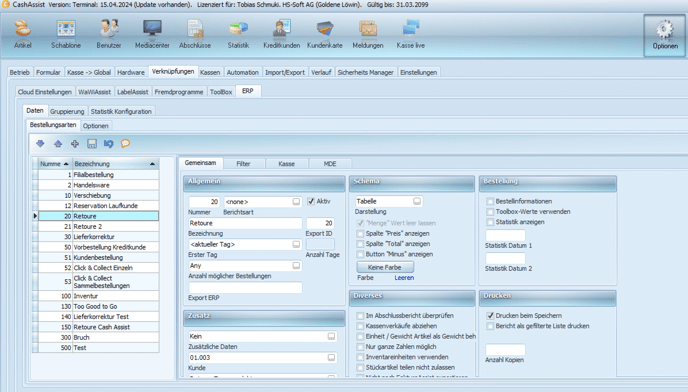The width and height of the screenshot is (688, 392).
Task: Open the Kasse live module
Action: point(411,34)
